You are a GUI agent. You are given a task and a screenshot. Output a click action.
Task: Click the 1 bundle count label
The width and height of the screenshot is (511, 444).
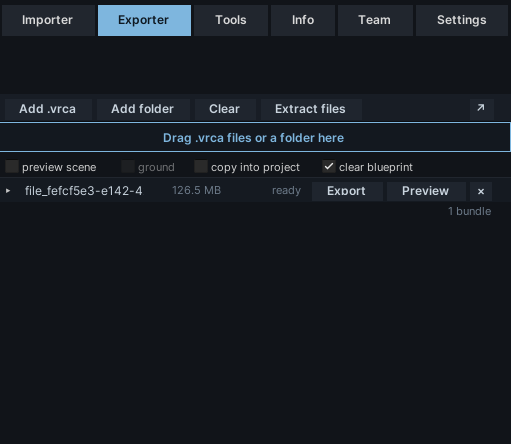pos(469,211)
